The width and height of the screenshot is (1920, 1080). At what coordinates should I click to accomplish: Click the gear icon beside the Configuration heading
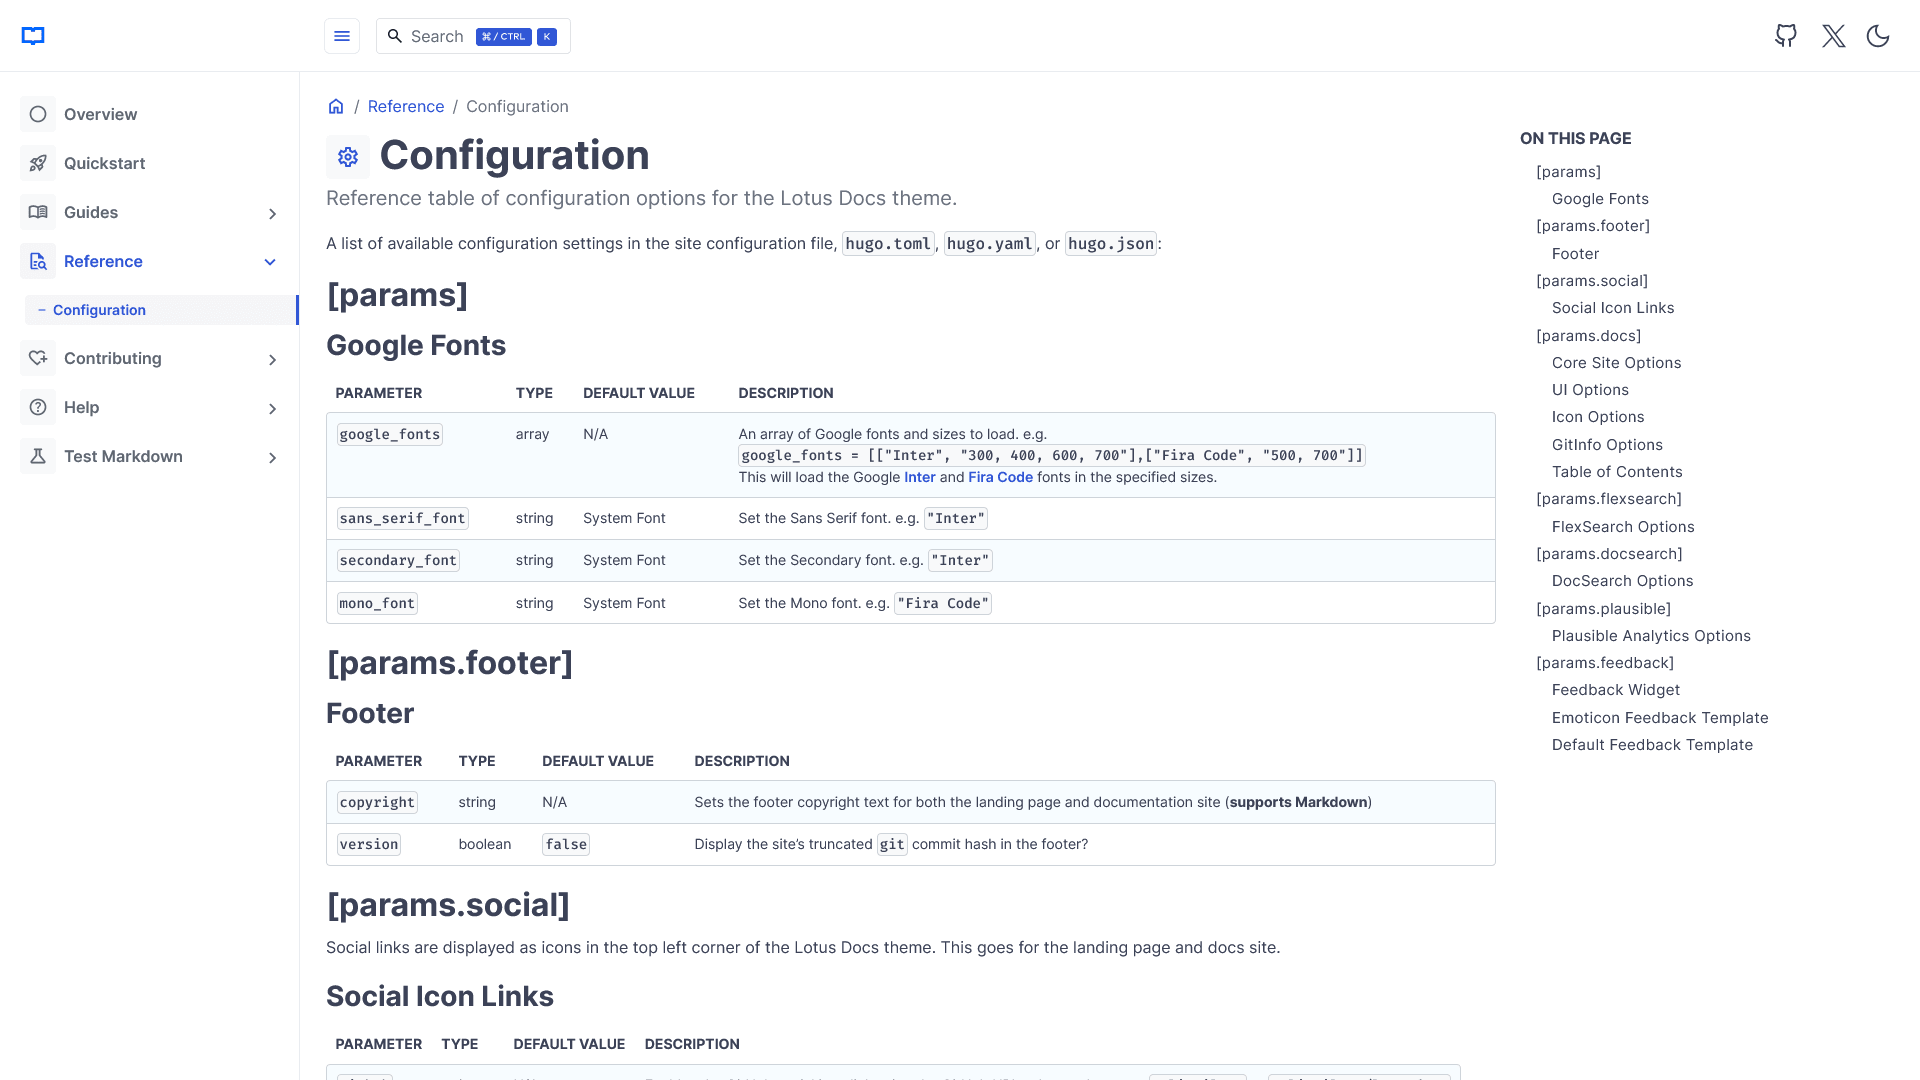[x=347, y=157]
